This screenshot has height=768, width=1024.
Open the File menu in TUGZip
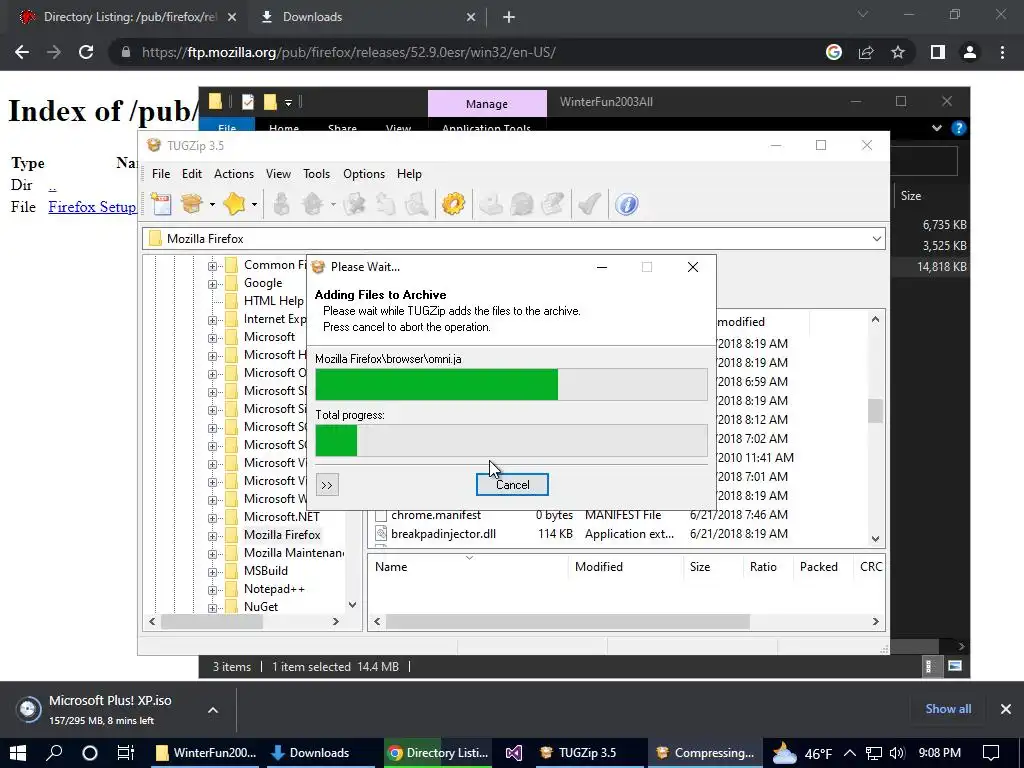coord(161,174)
